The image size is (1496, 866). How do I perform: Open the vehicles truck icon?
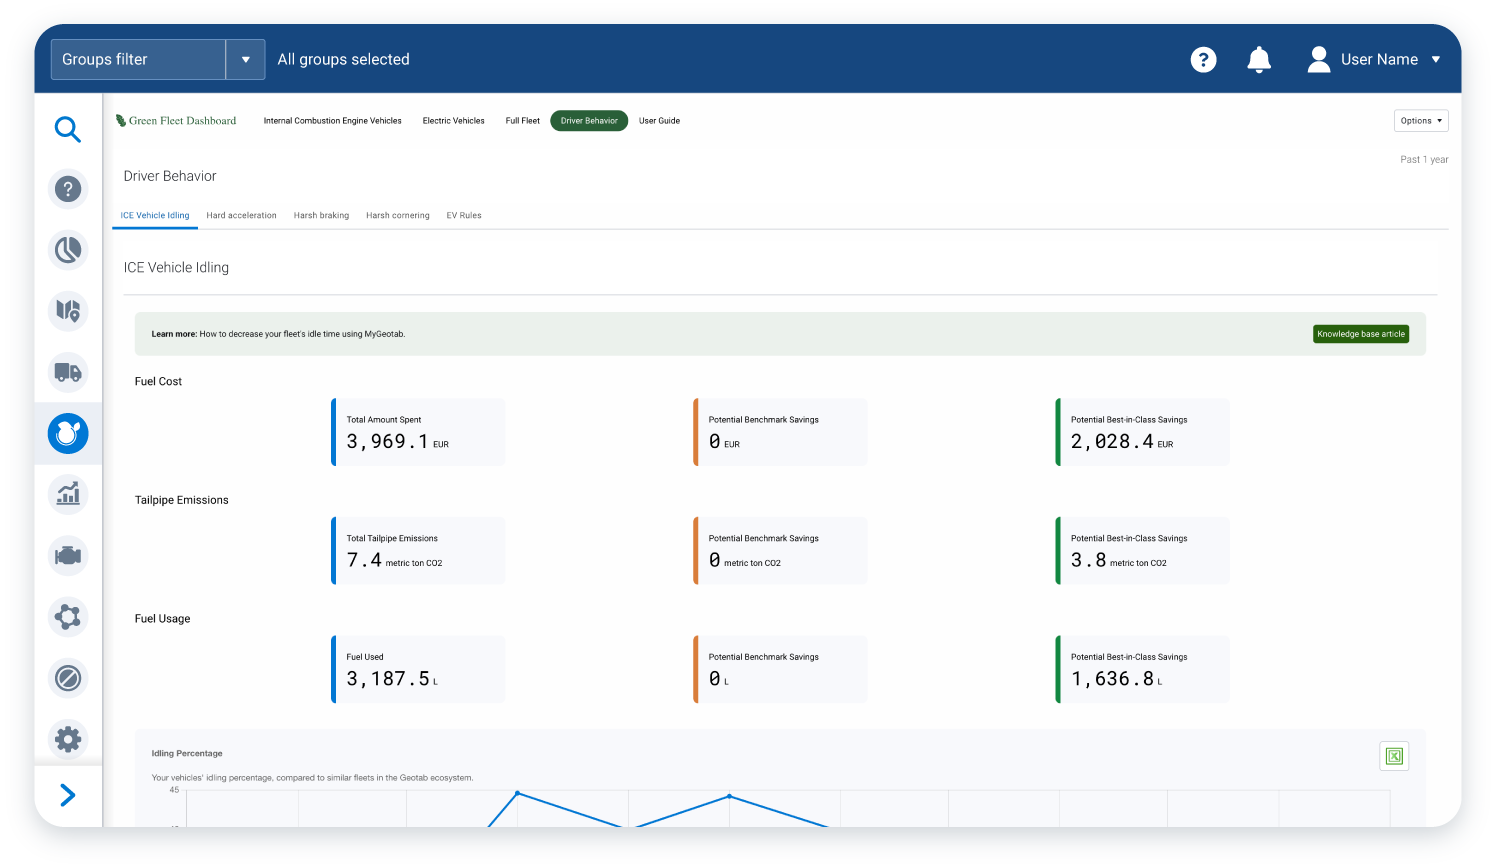point(67,372)
